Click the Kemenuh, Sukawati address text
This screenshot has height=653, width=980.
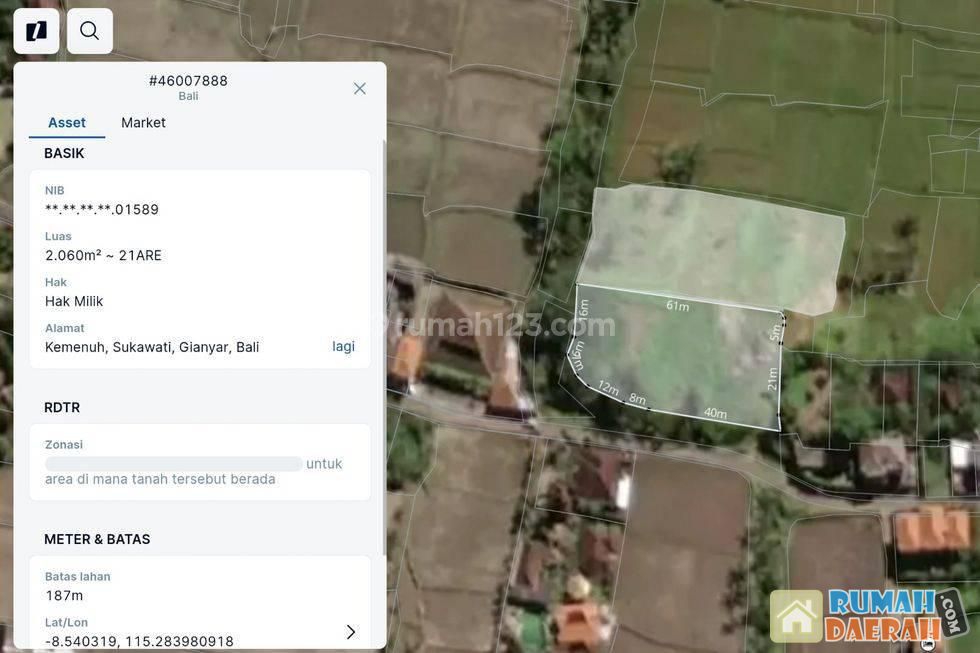pyautogui.click(x=152, y=347)
